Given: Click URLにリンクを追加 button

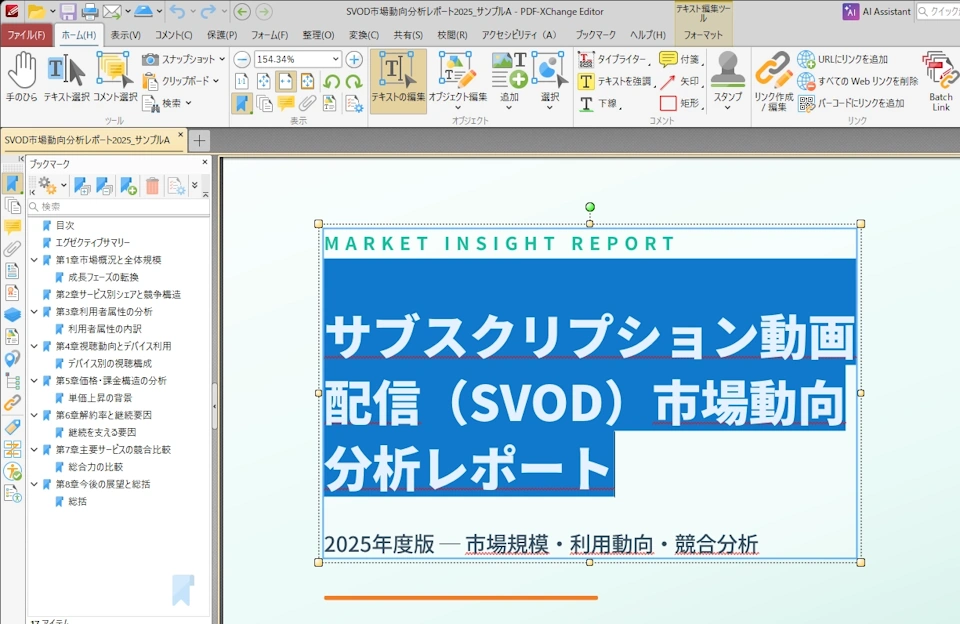Looking at the screenshot, I should pos(843,59).
